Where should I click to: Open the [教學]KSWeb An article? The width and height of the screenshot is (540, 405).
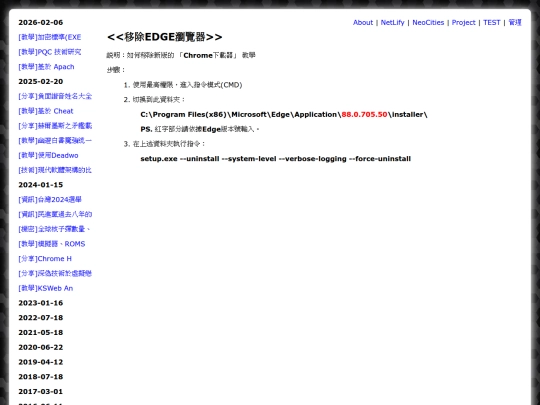pos(45,288)
